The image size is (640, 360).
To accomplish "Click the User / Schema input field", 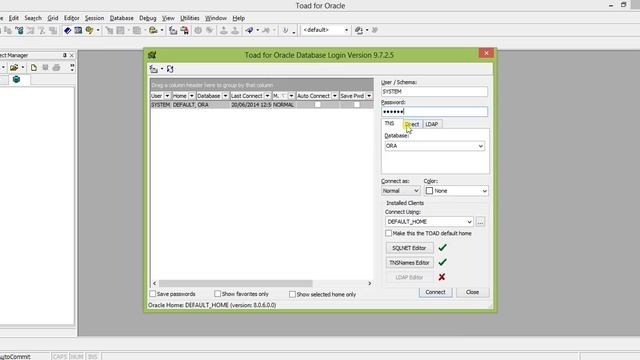I will coord(434,91).
